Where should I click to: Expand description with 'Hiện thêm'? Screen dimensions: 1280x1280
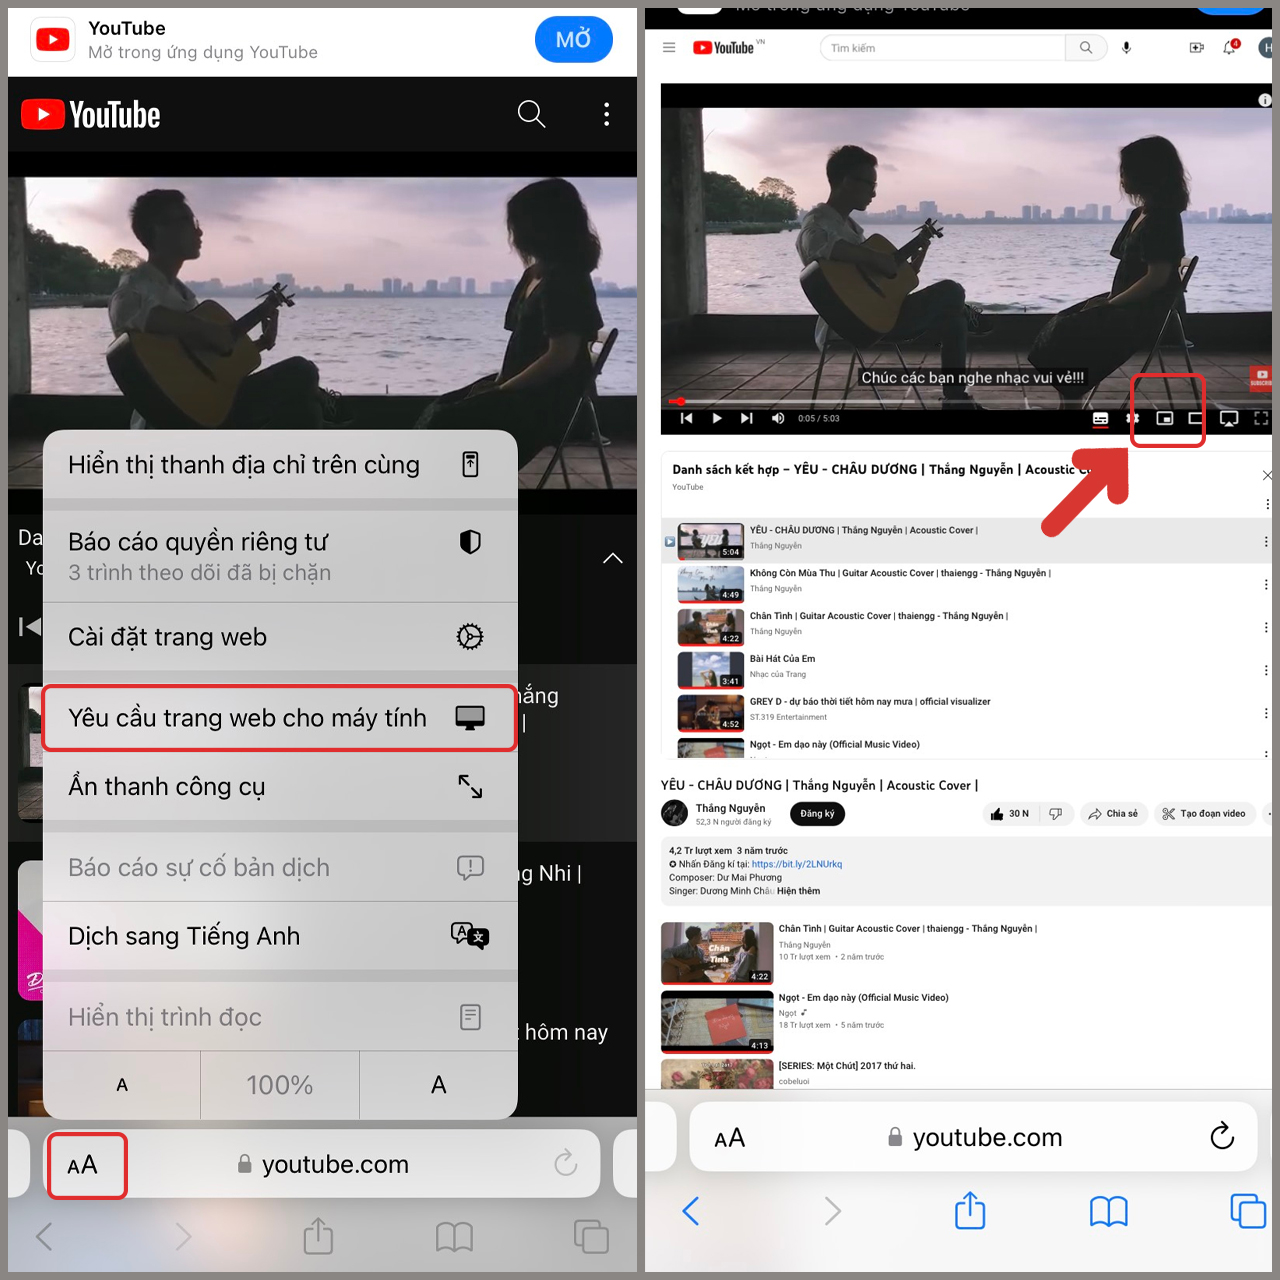coord(798,891)
